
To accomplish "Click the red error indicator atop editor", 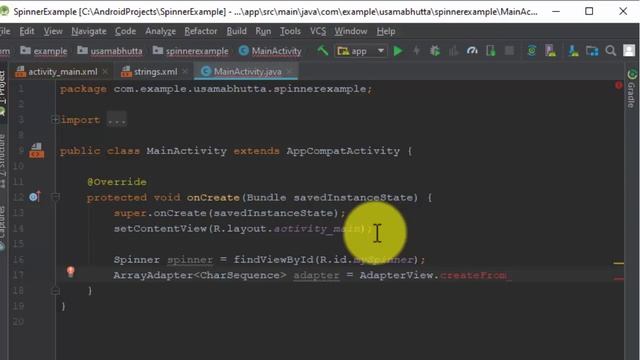I will (618, 85).
